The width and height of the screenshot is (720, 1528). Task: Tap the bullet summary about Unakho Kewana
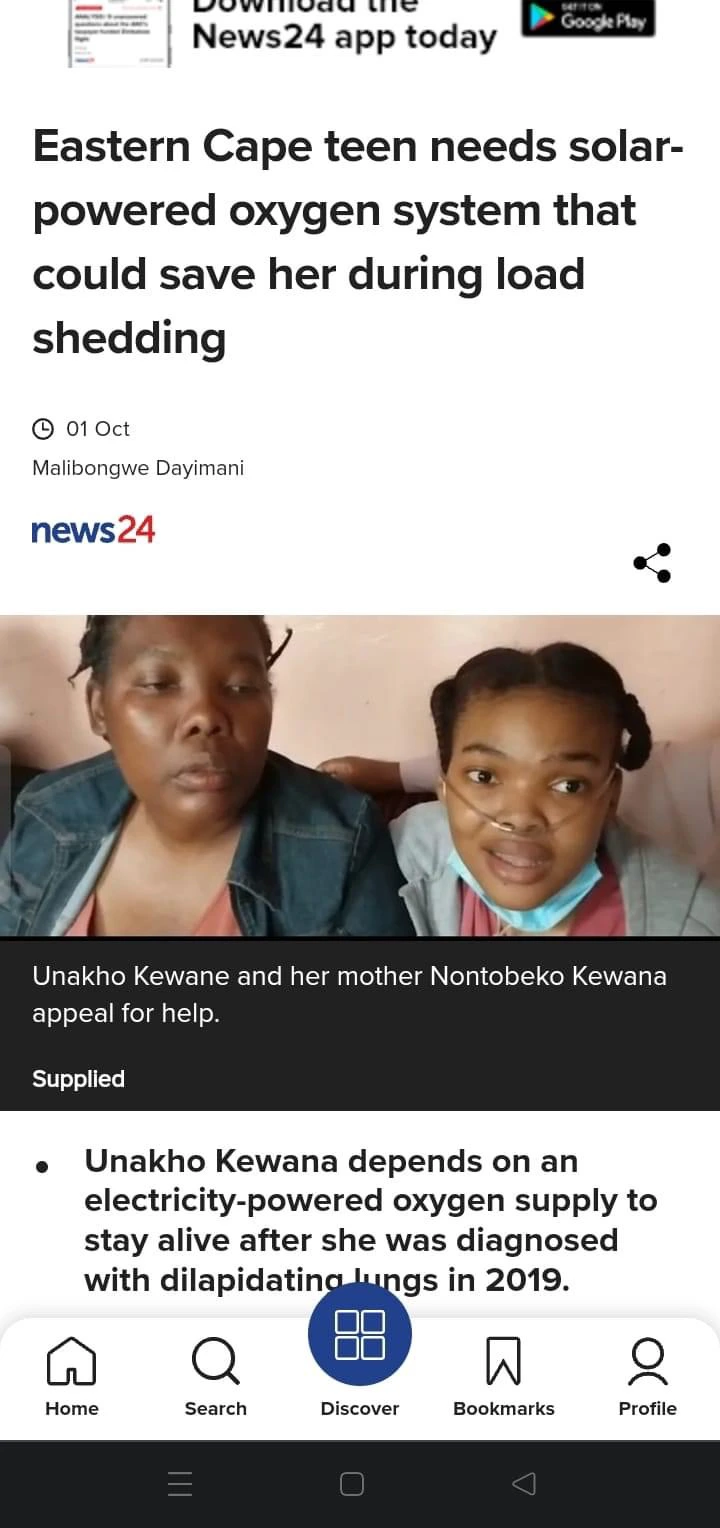[371, 1220]
